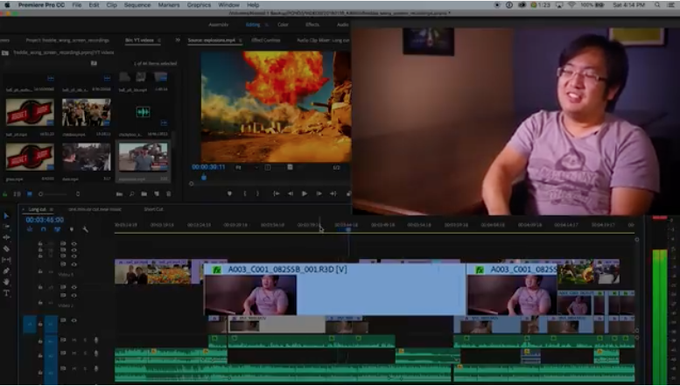Click the Find magnifier in project panel
The image size is (680, 386).
[x=131, y=194]
